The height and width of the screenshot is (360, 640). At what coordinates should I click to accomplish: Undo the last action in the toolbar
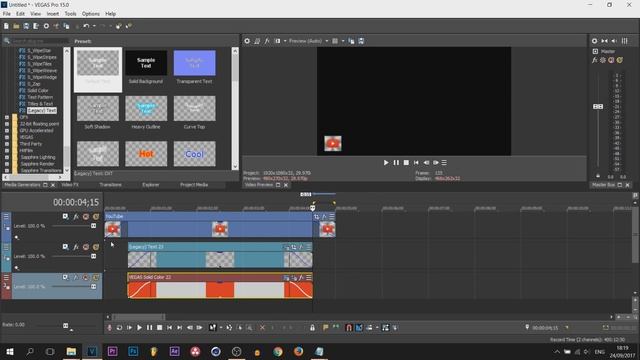click(86, 26)
